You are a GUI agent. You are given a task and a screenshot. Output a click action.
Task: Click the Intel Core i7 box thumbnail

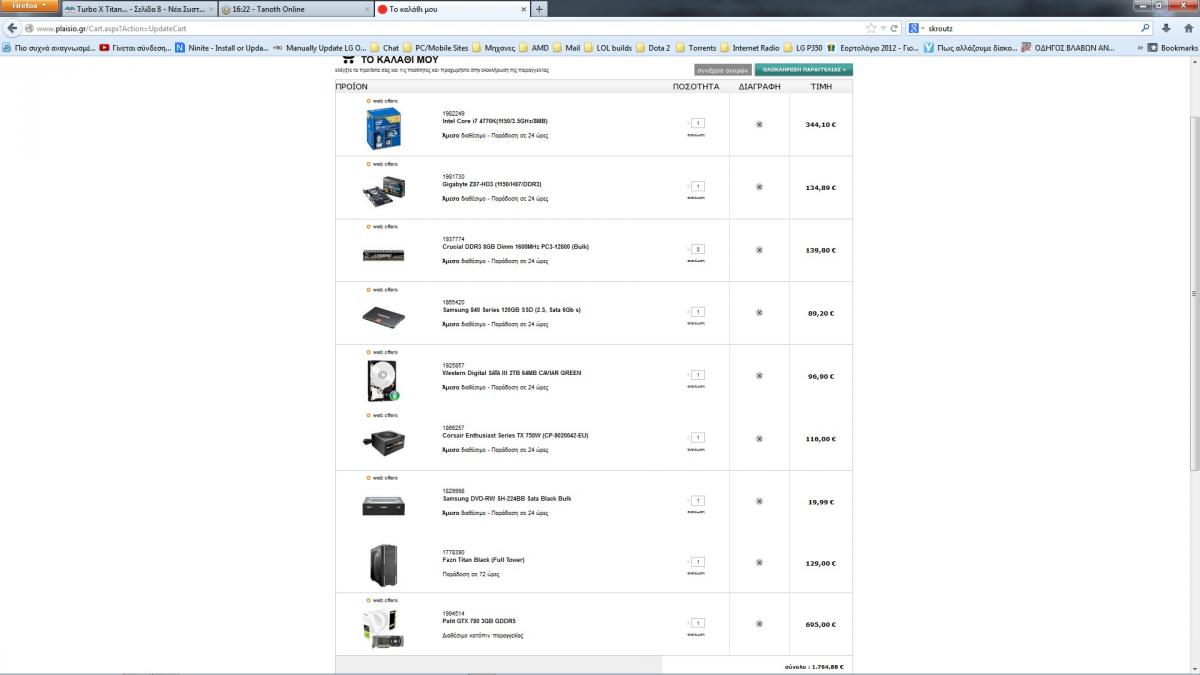pyautogui.click(x=383, y=128)
